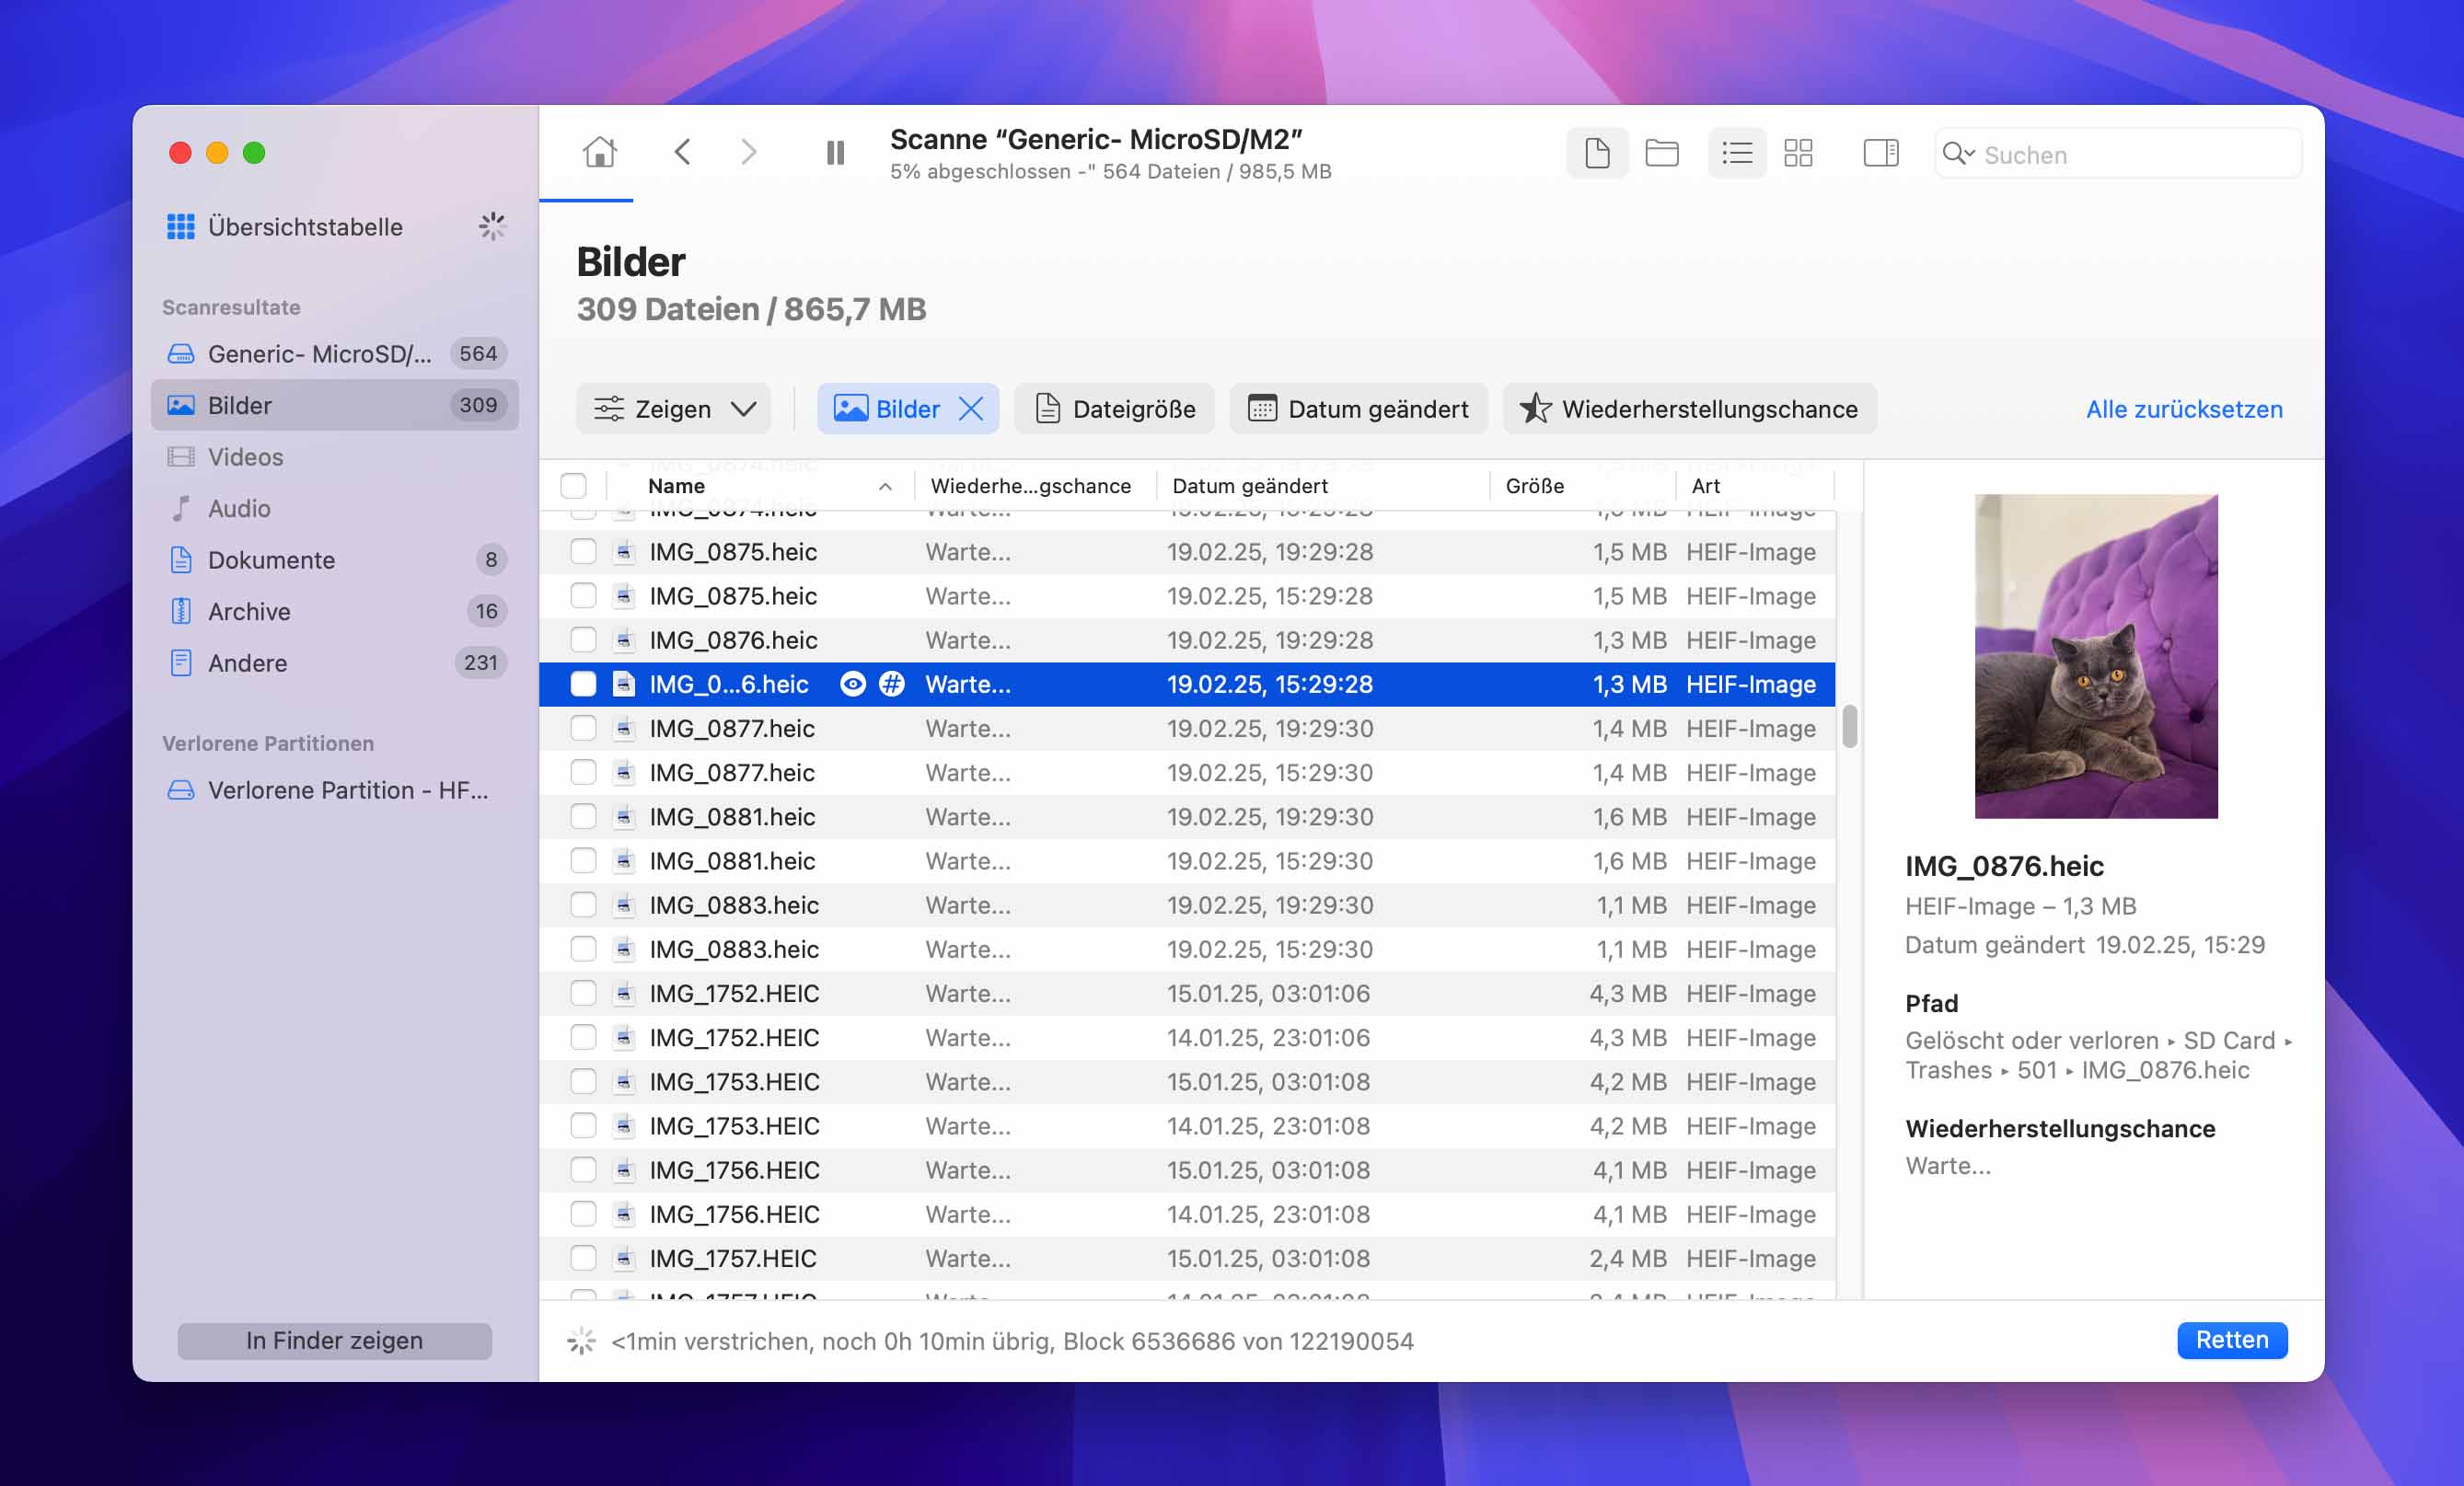Open the Dateigröße filter
The width and height of the screenshot is (2464, 1486).
click(1114, 408)
